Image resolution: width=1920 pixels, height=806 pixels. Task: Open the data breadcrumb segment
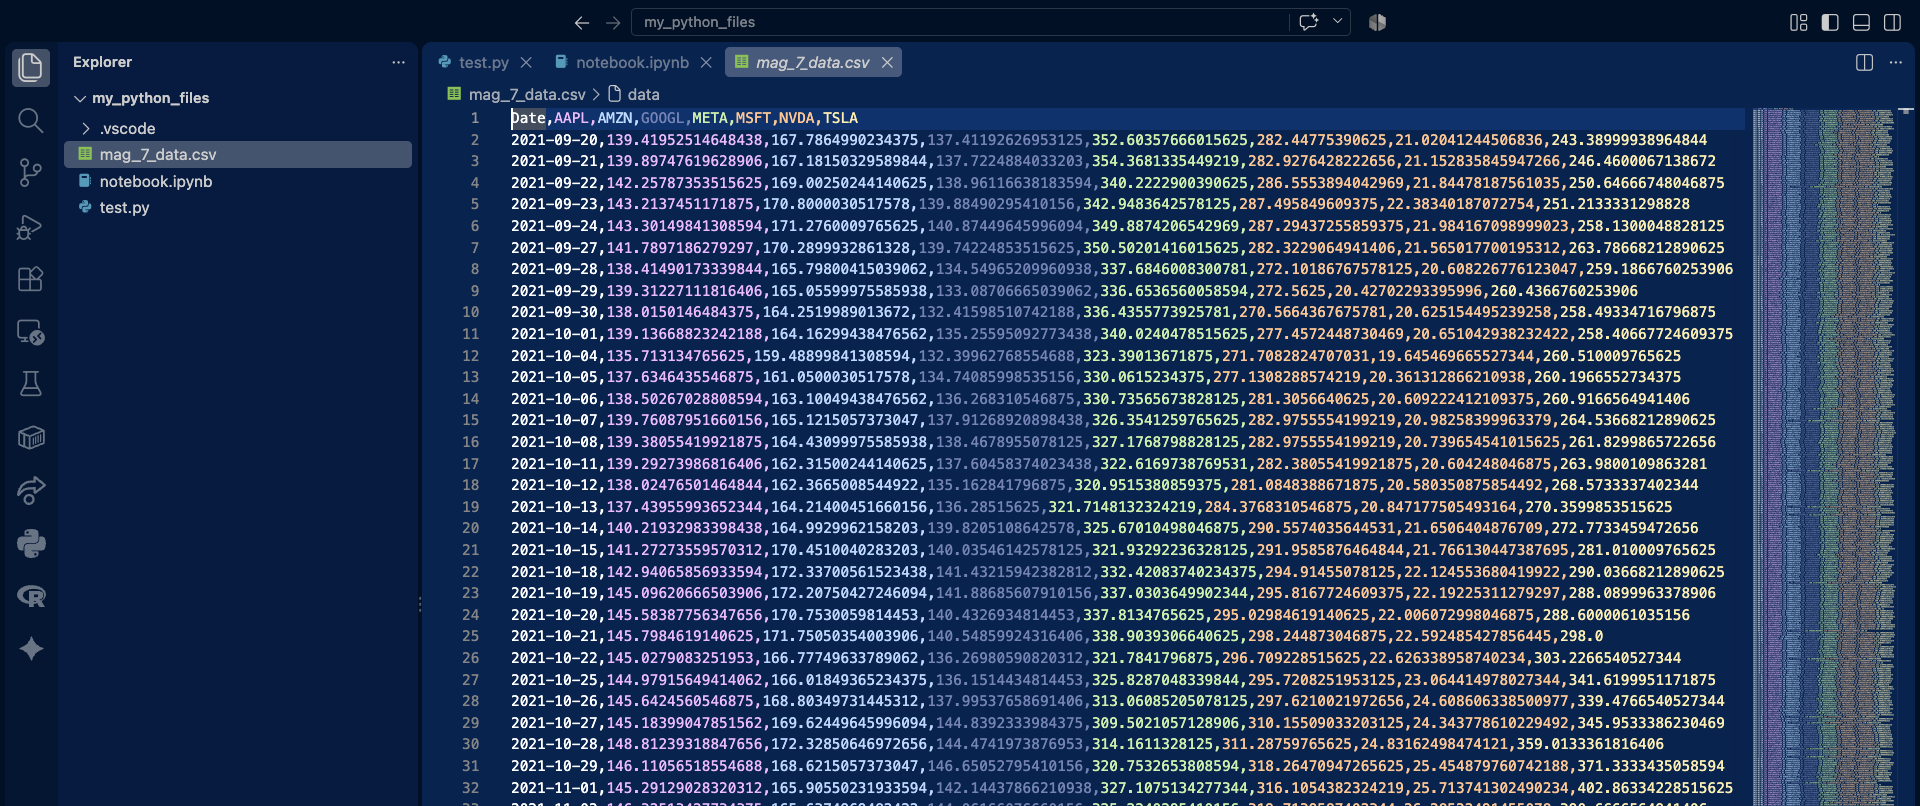pos(643,94)
